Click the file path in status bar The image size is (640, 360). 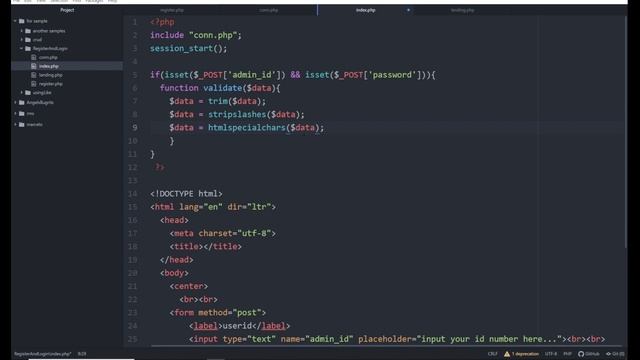click(43, 354)
